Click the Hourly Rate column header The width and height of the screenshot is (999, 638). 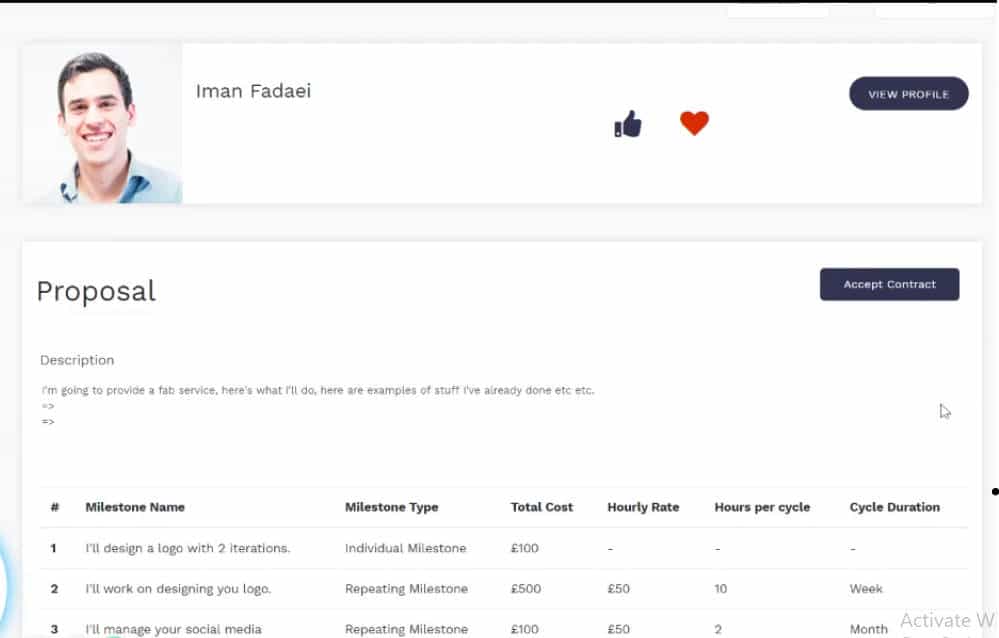pyautogui.click(x=643, y=507)
